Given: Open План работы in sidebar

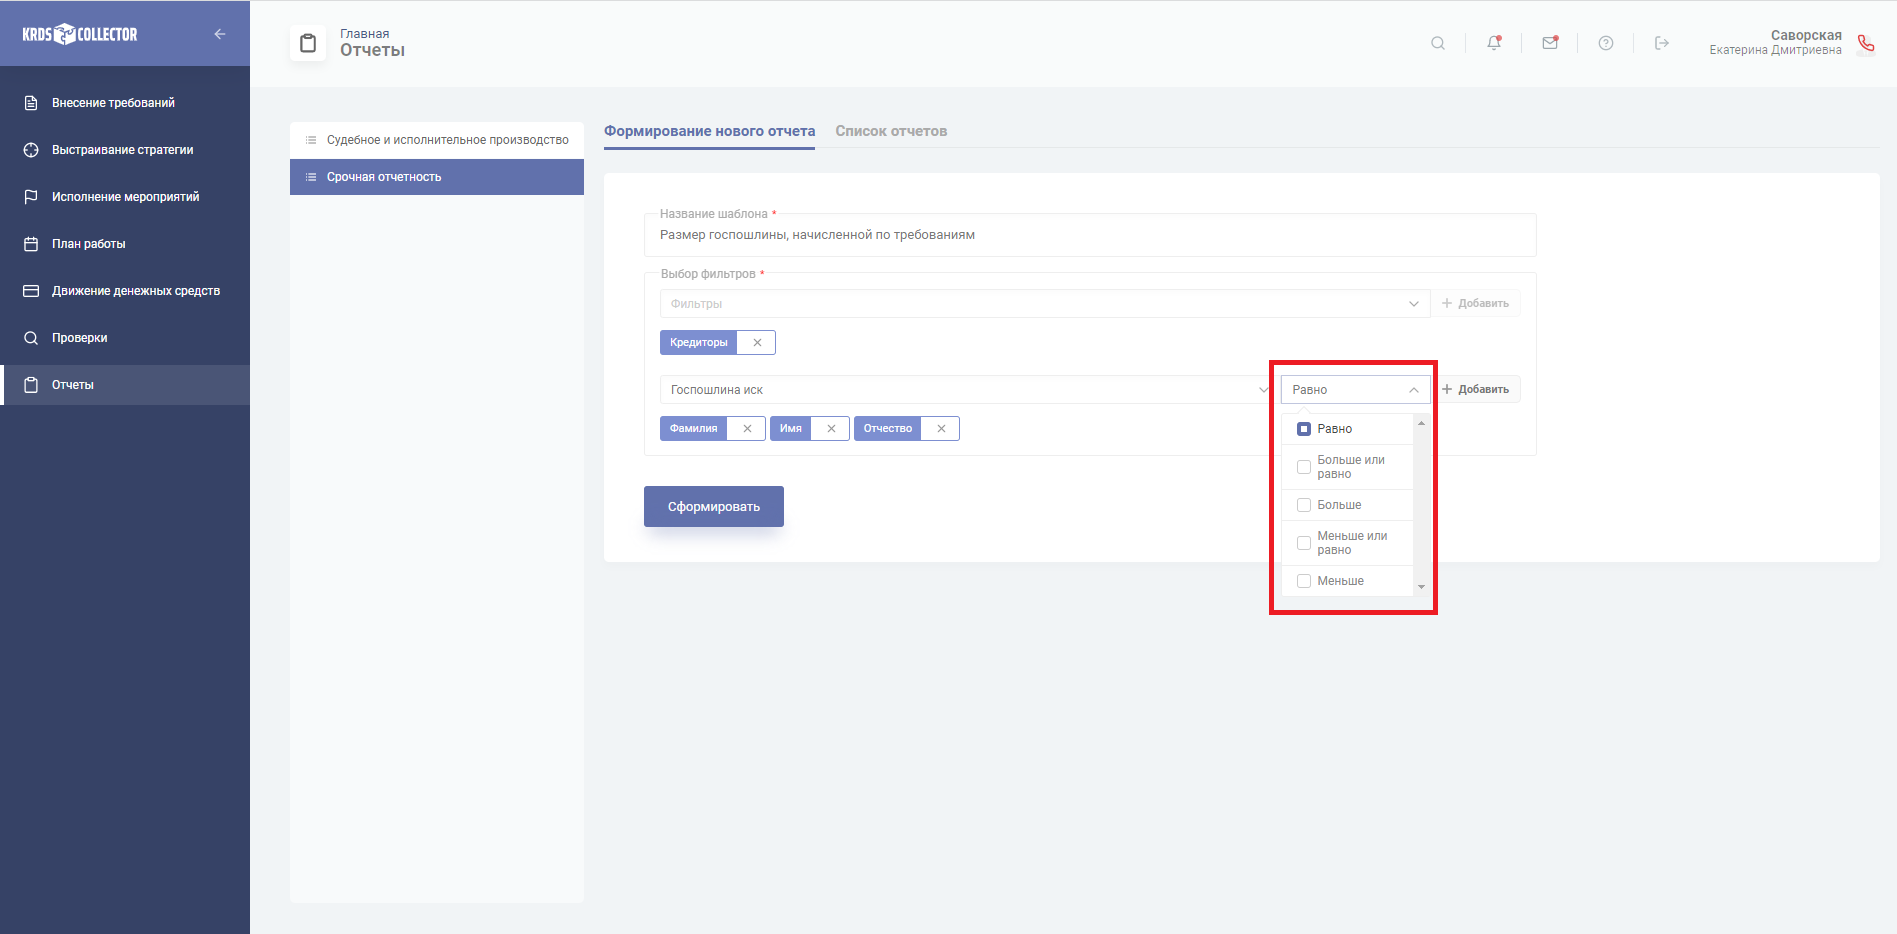Looking at the screenshot, I should pyautogui.click(x=125, y=244).
